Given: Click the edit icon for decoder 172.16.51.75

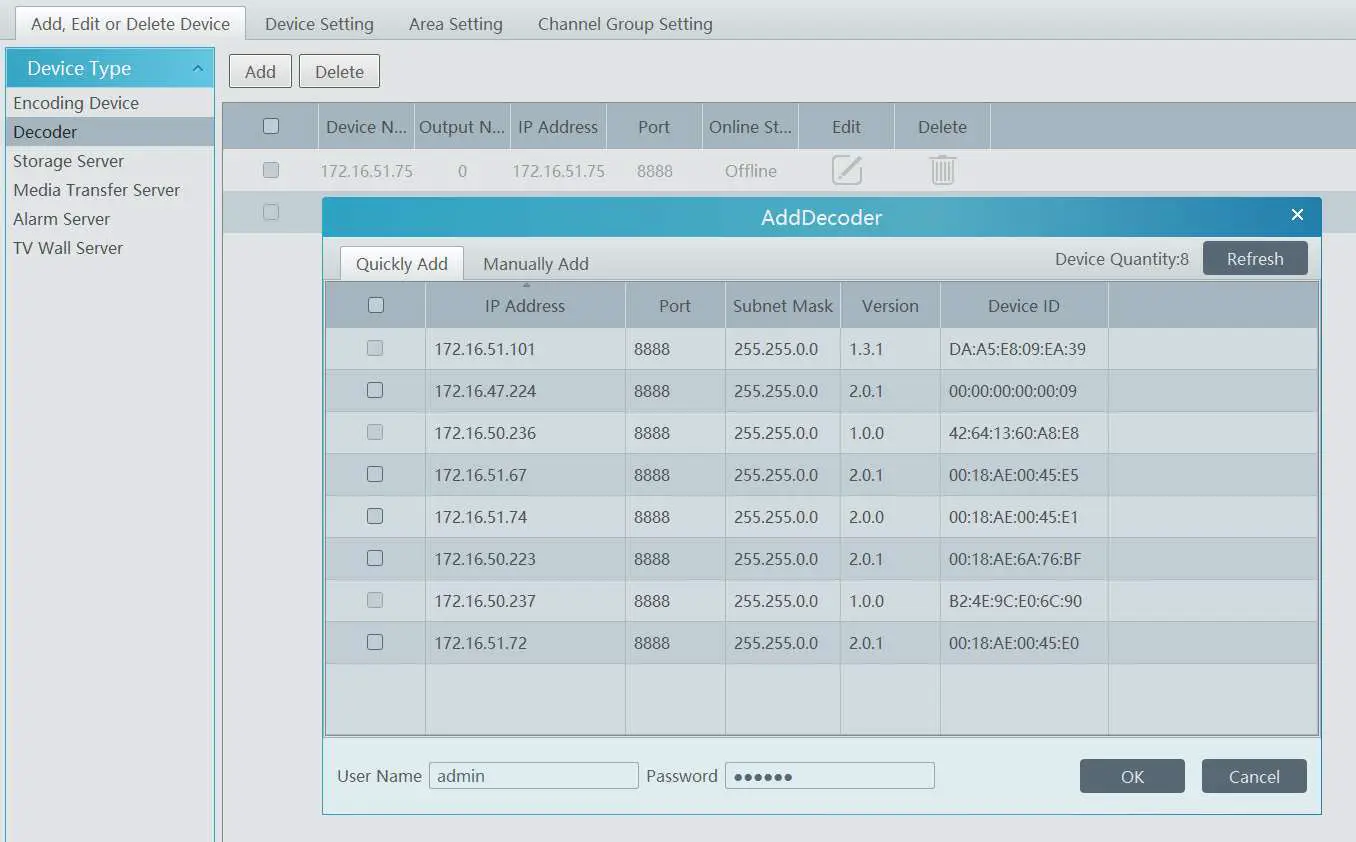Looking at the screenshot, I should (846, 170).
